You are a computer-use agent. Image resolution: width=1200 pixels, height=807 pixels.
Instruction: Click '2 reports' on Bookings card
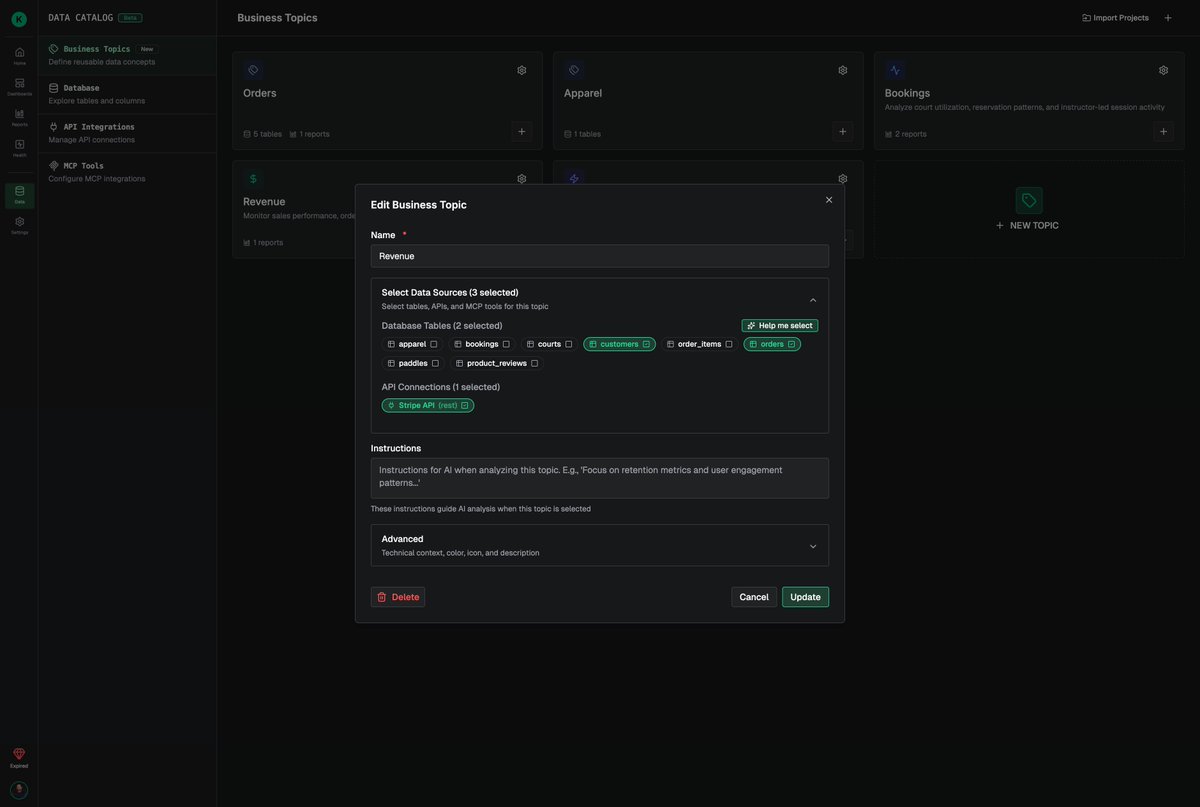click(906, 134)
